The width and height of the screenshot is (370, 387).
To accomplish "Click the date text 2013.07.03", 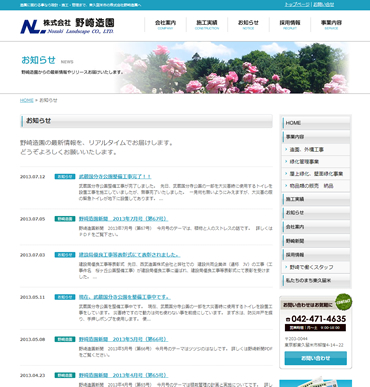I will [x=32, y=255].
